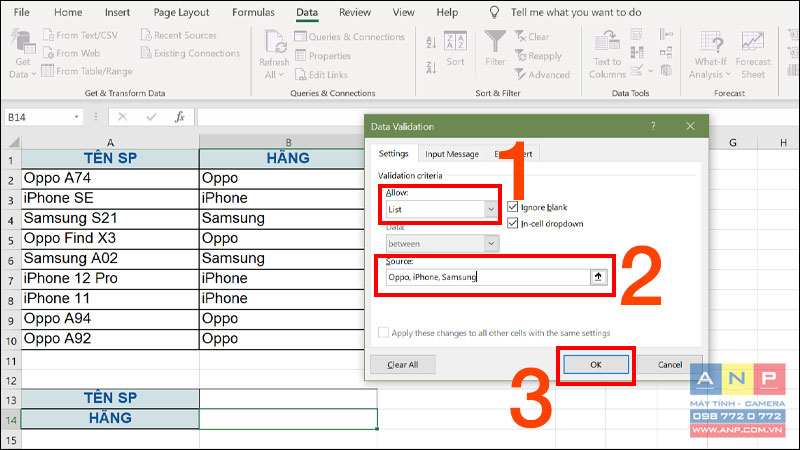Import data From Text/CSV
Viewport: 800px width, 450px height.
pyautogui.click(x=81, y=35)
